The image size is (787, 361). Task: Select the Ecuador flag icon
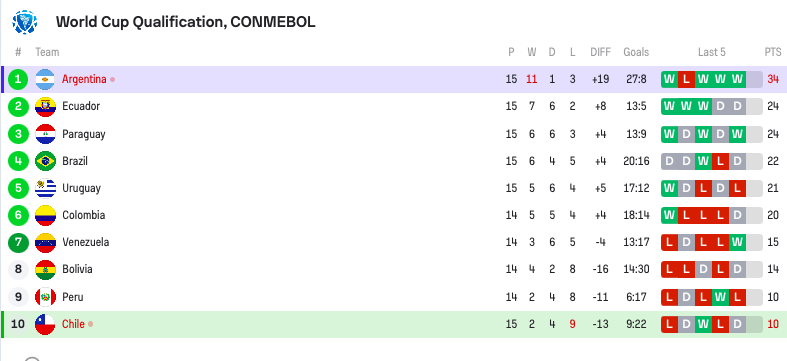(45, 106)
